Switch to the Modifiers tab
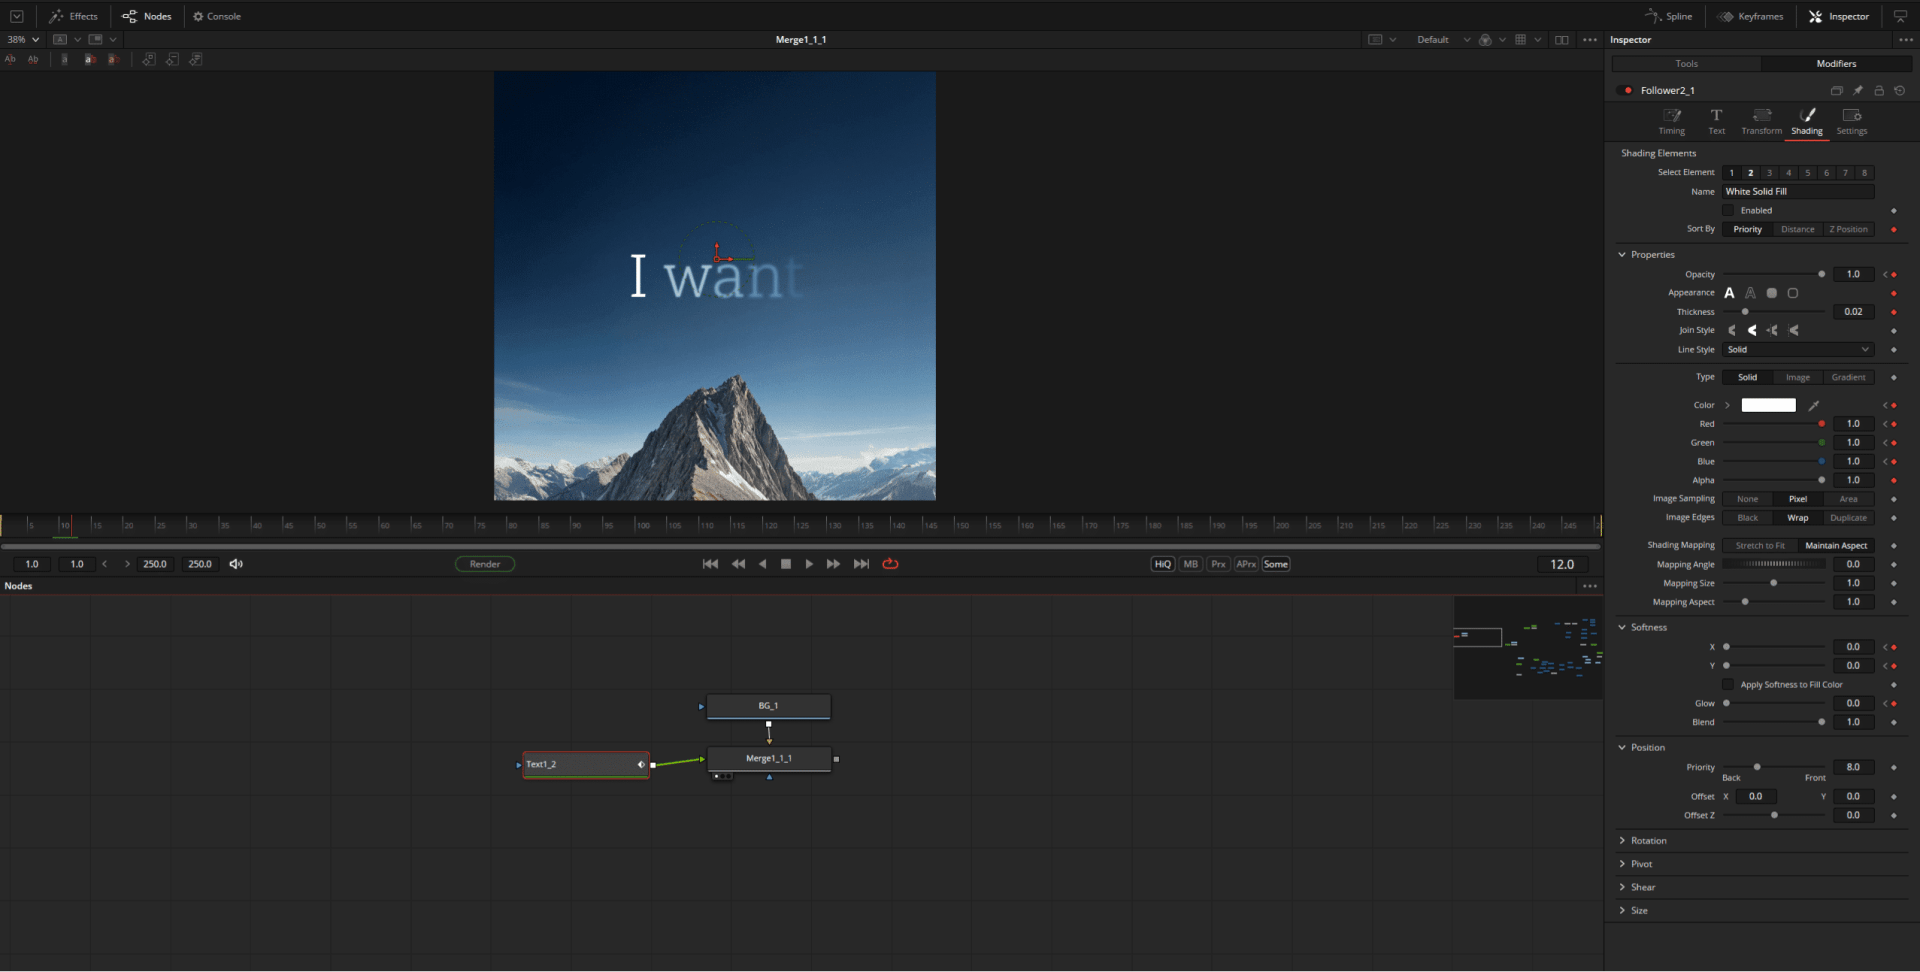Viewport: 1920px width, 972px height. tap(1836, 63)
